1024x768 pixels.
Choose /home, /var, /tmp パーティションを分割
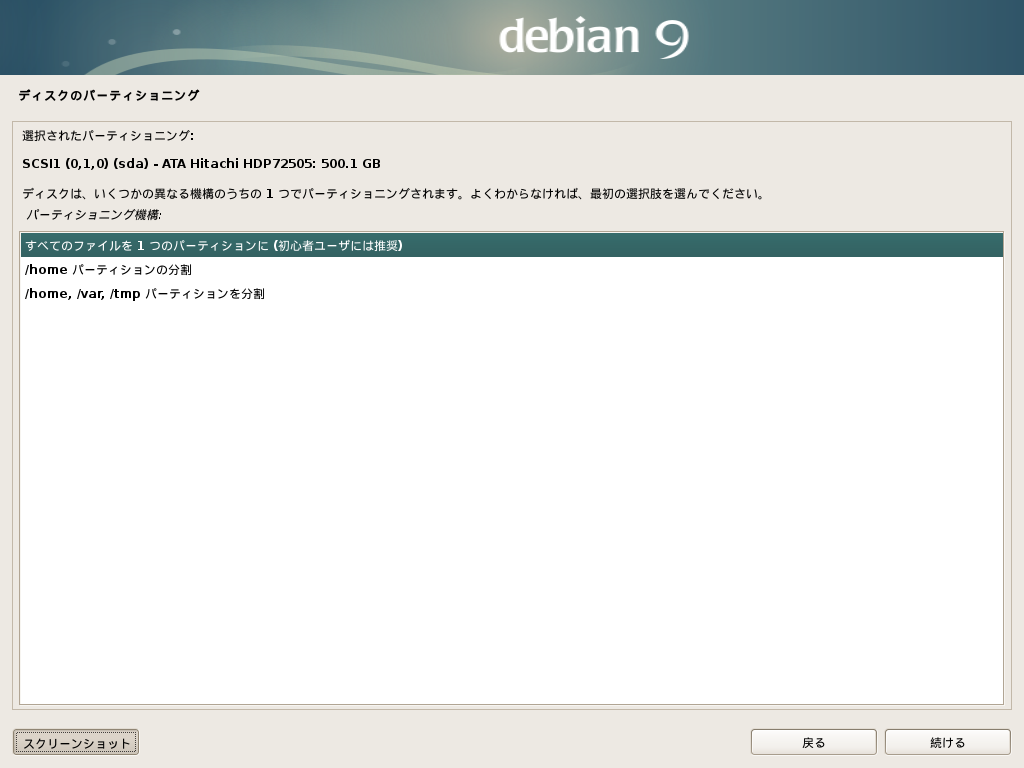(x=511, y=294)
